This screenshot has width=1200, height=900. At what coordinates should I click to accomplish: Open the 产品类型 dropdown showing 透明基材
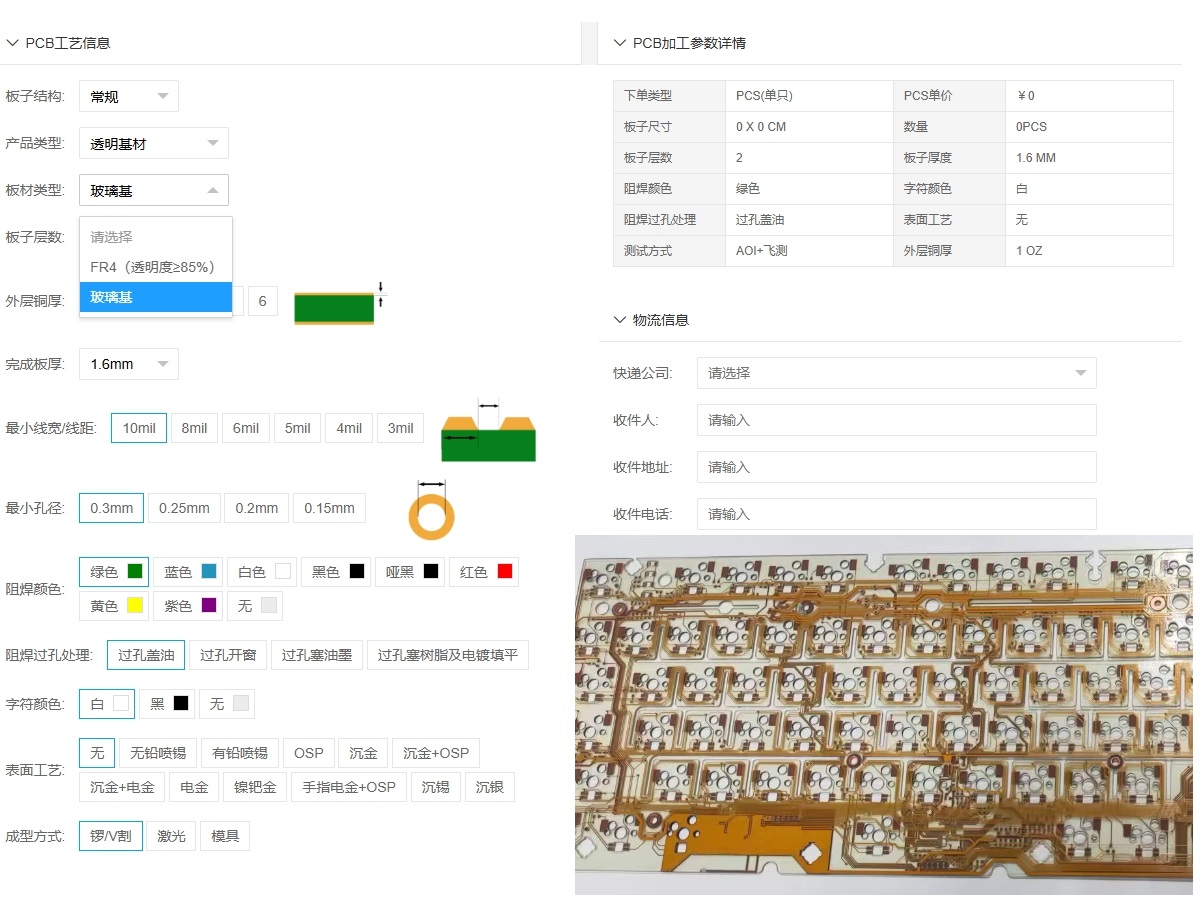pos(153,143)
